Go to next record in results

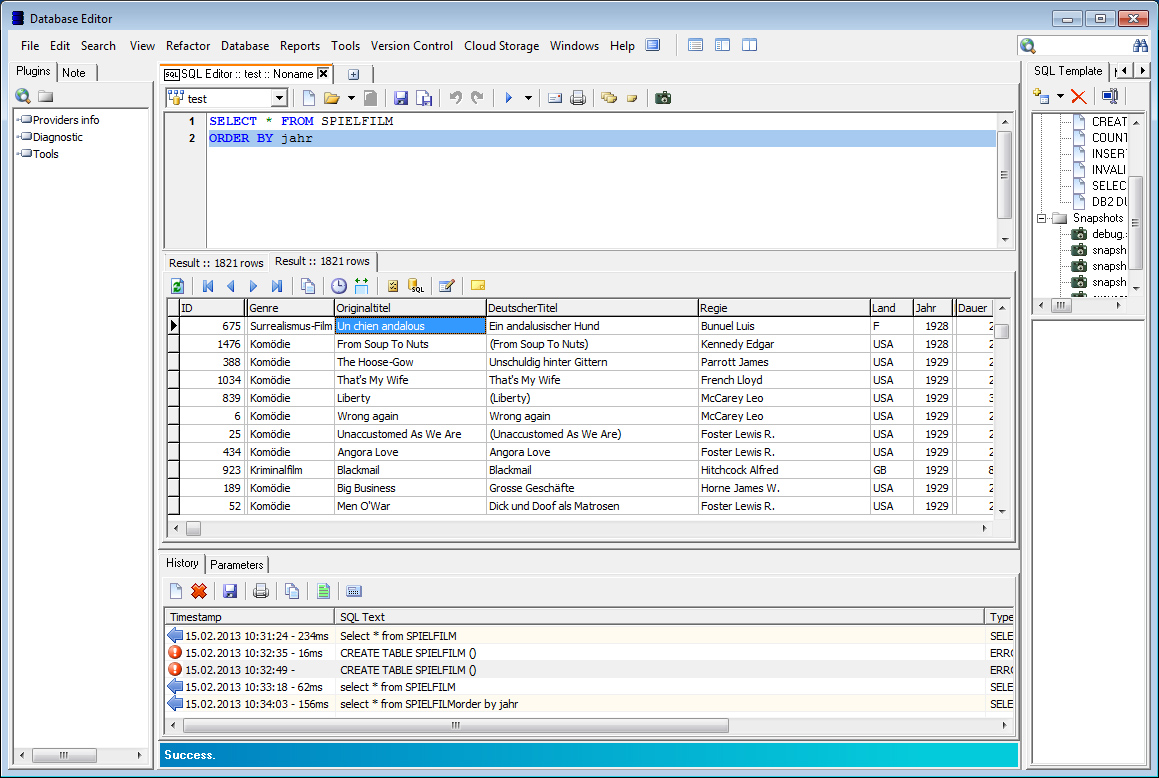click(x=254, y=286)
